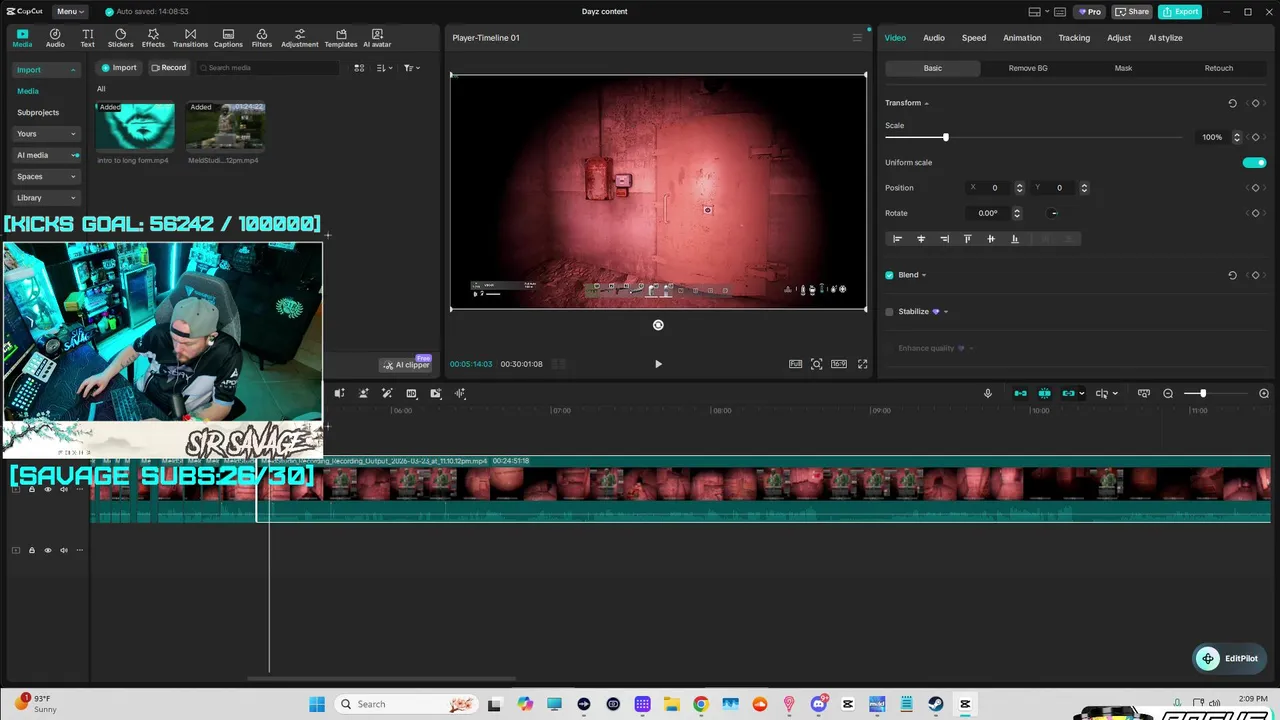Switch to the Speed tab
This screenshot has height=720, width=1280.
tap(974, 38)
